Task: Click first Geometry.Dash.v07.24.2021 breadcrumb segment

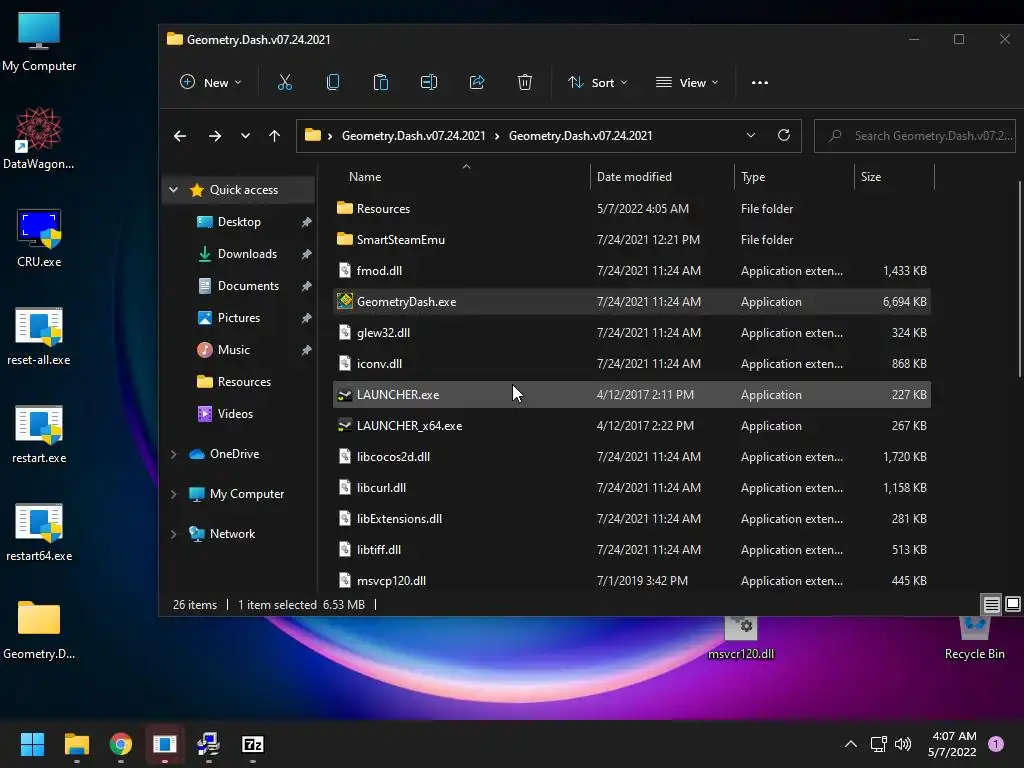Action: pos(413,136)
